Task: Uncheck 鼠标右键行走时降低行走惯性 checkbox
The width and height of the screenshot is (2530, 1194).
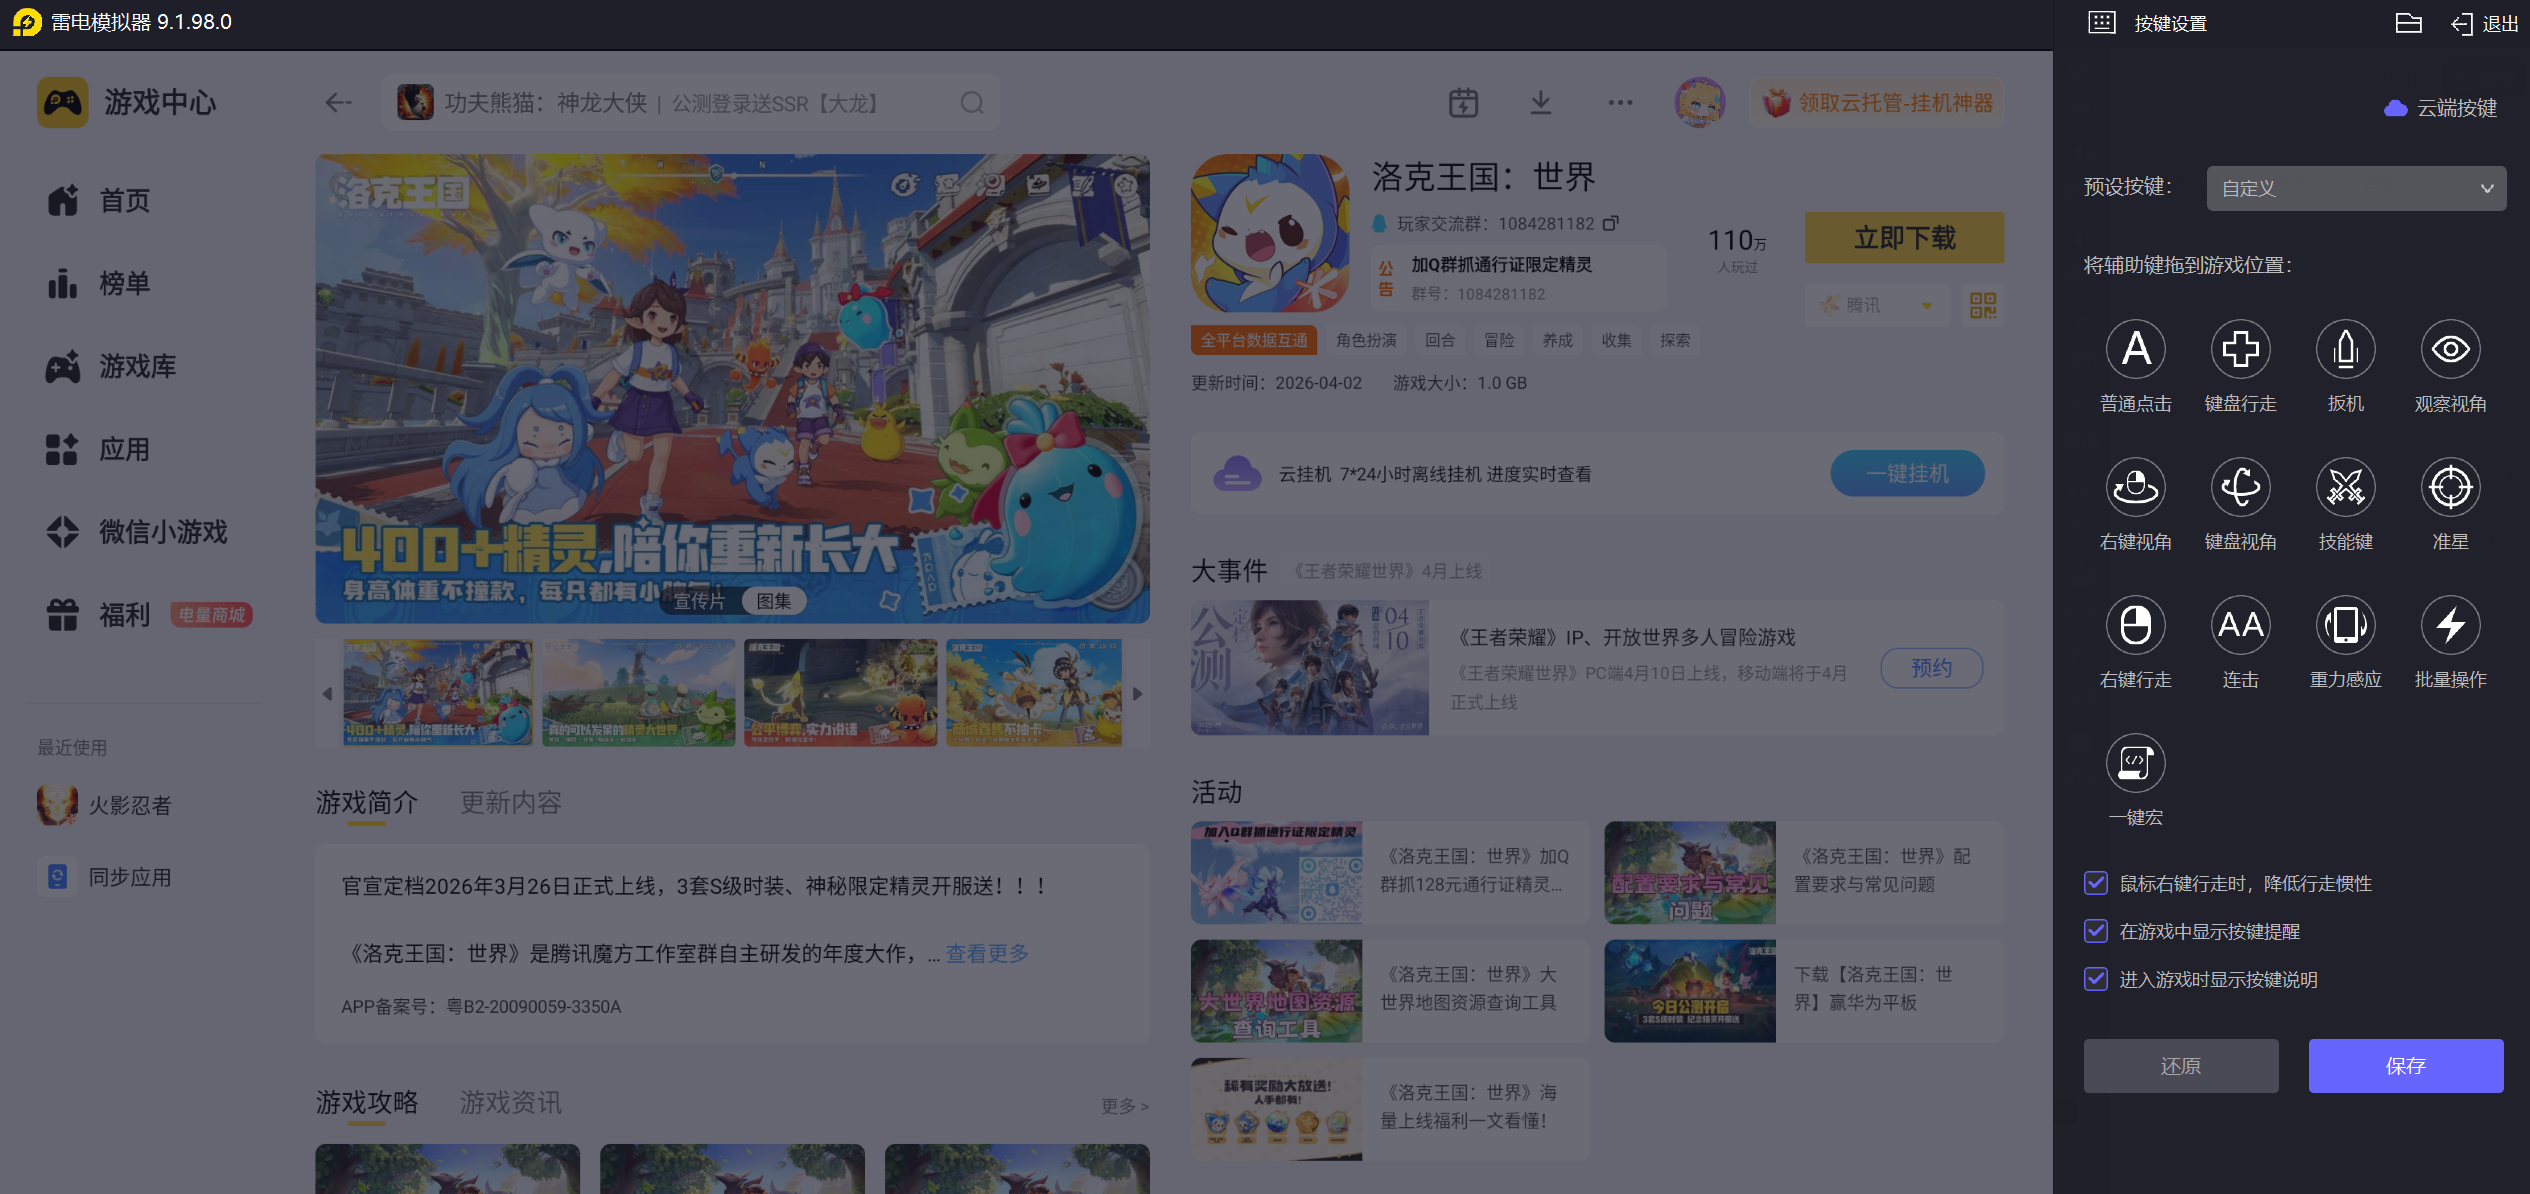Action: [x=2096, y=883]
